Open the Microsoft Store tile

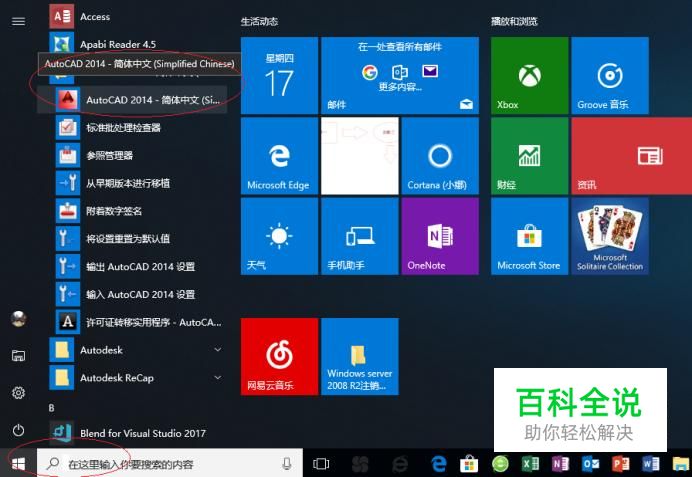(530, 236)
